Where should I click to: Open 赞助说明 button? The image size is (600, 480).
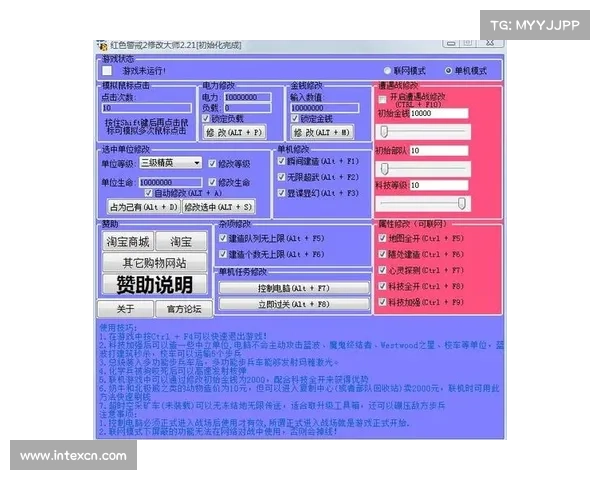coord(155,284)
